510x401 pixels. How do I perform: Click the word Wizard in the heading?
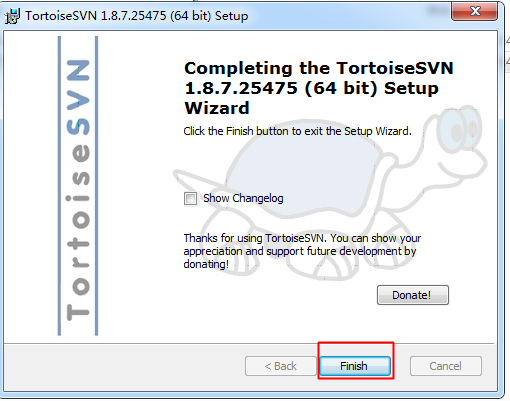pos(217,108)
